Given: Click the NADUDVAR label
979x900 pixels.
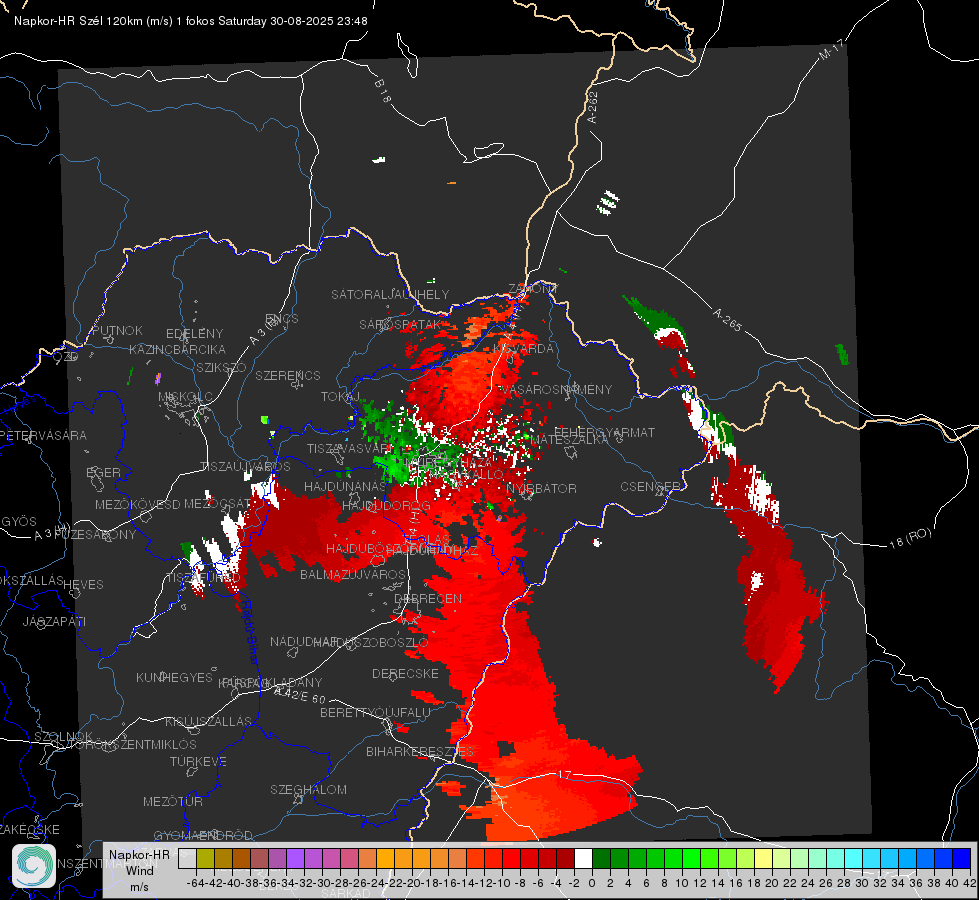Looking at the screenshot, I should (304, 641).
